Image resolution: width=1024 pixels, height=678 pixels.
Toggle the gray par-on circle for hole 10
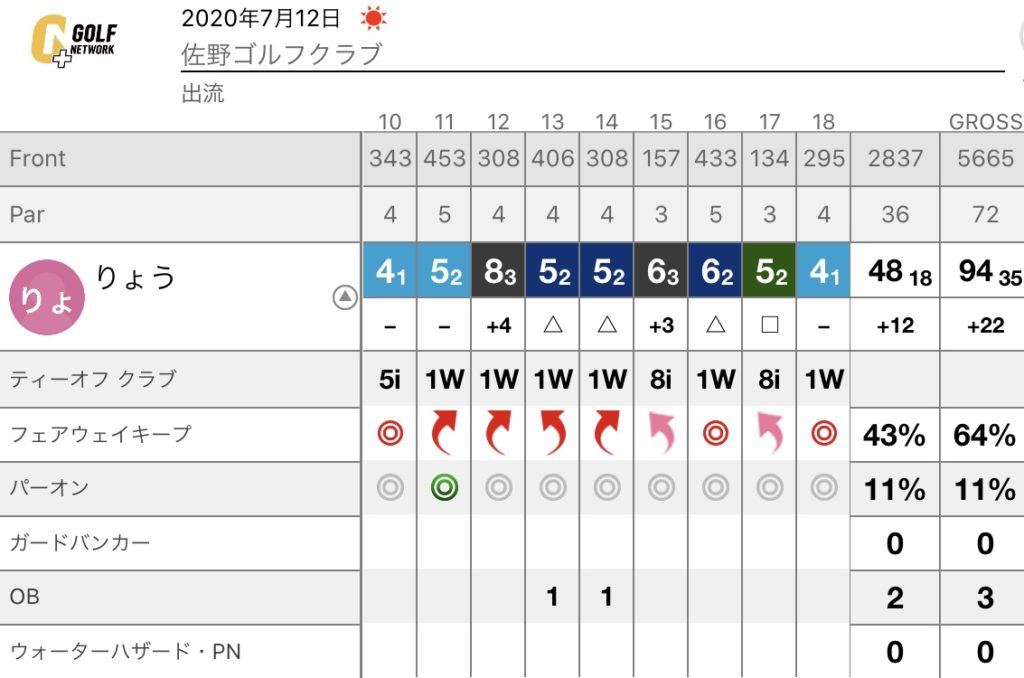click(390, 487)
